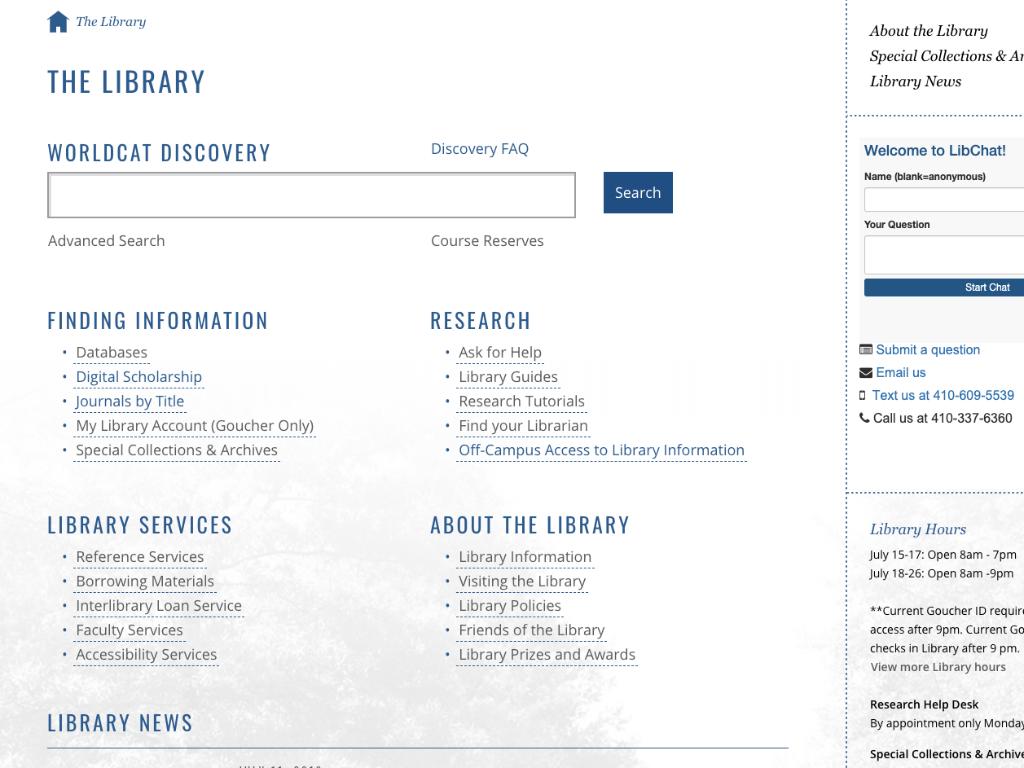
Task: Click the envelope icon beside Email us
Action: [x=866, y=373]
